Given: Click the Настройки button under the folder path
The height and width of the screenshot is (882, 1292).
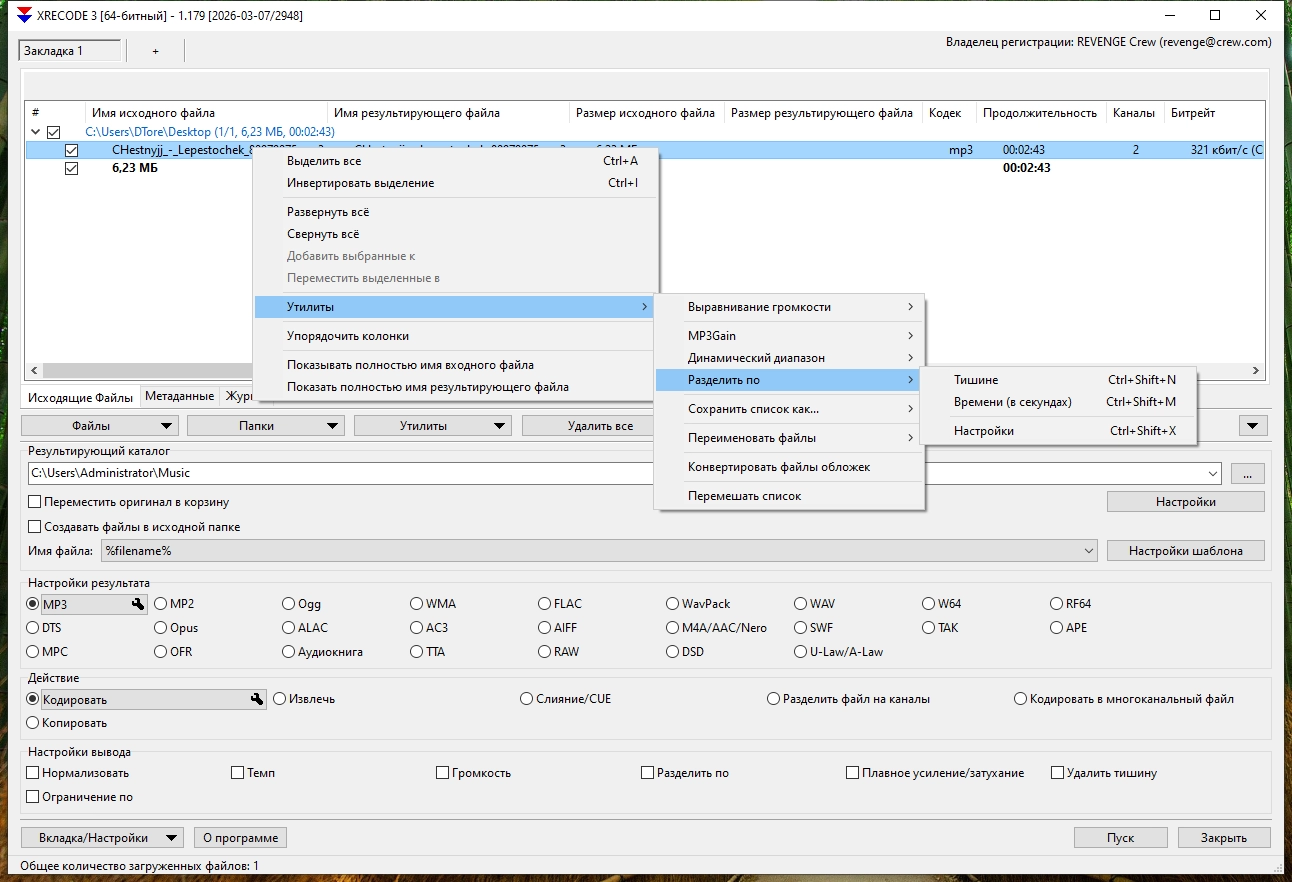Looking at the screenshot, I should [1186, 502].
